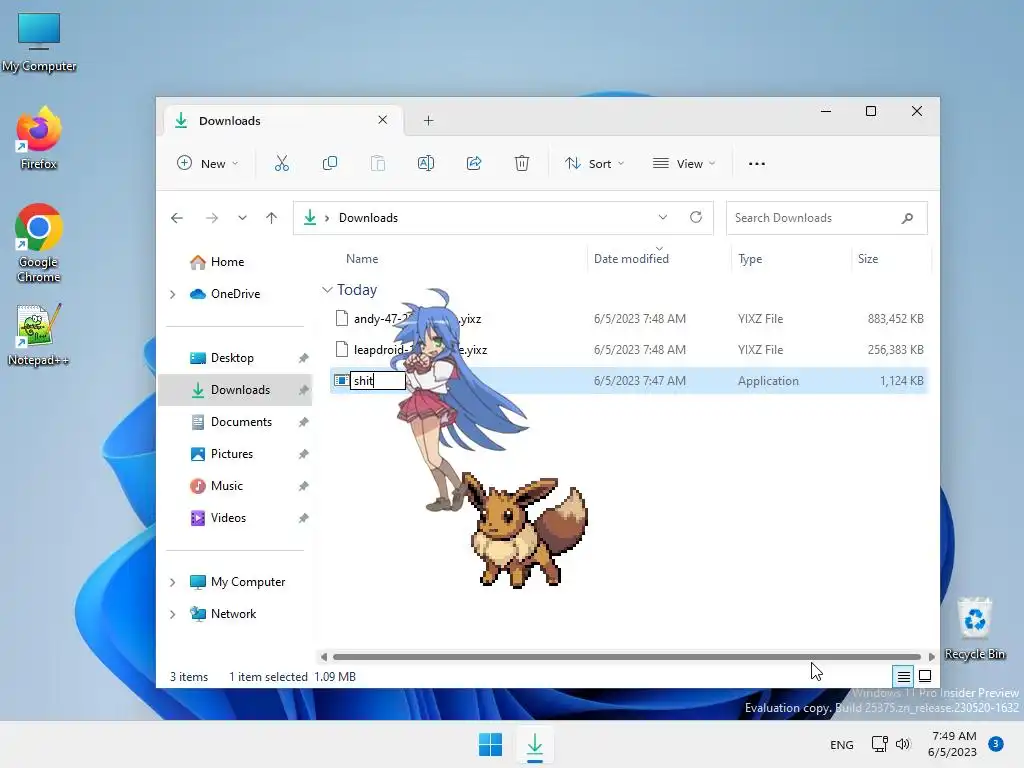Expand the My Computer tree node

tap(173, 582)
